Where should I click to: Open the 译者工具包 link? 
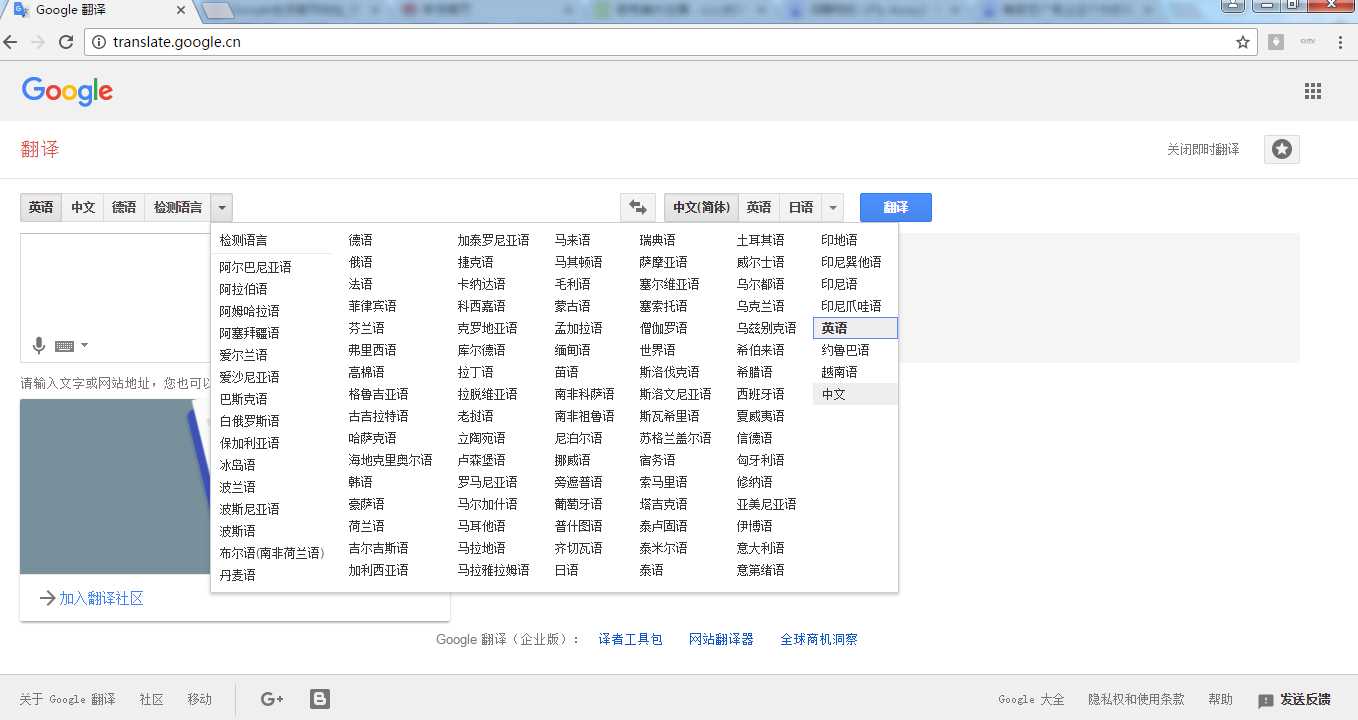(x=630, y=639)
